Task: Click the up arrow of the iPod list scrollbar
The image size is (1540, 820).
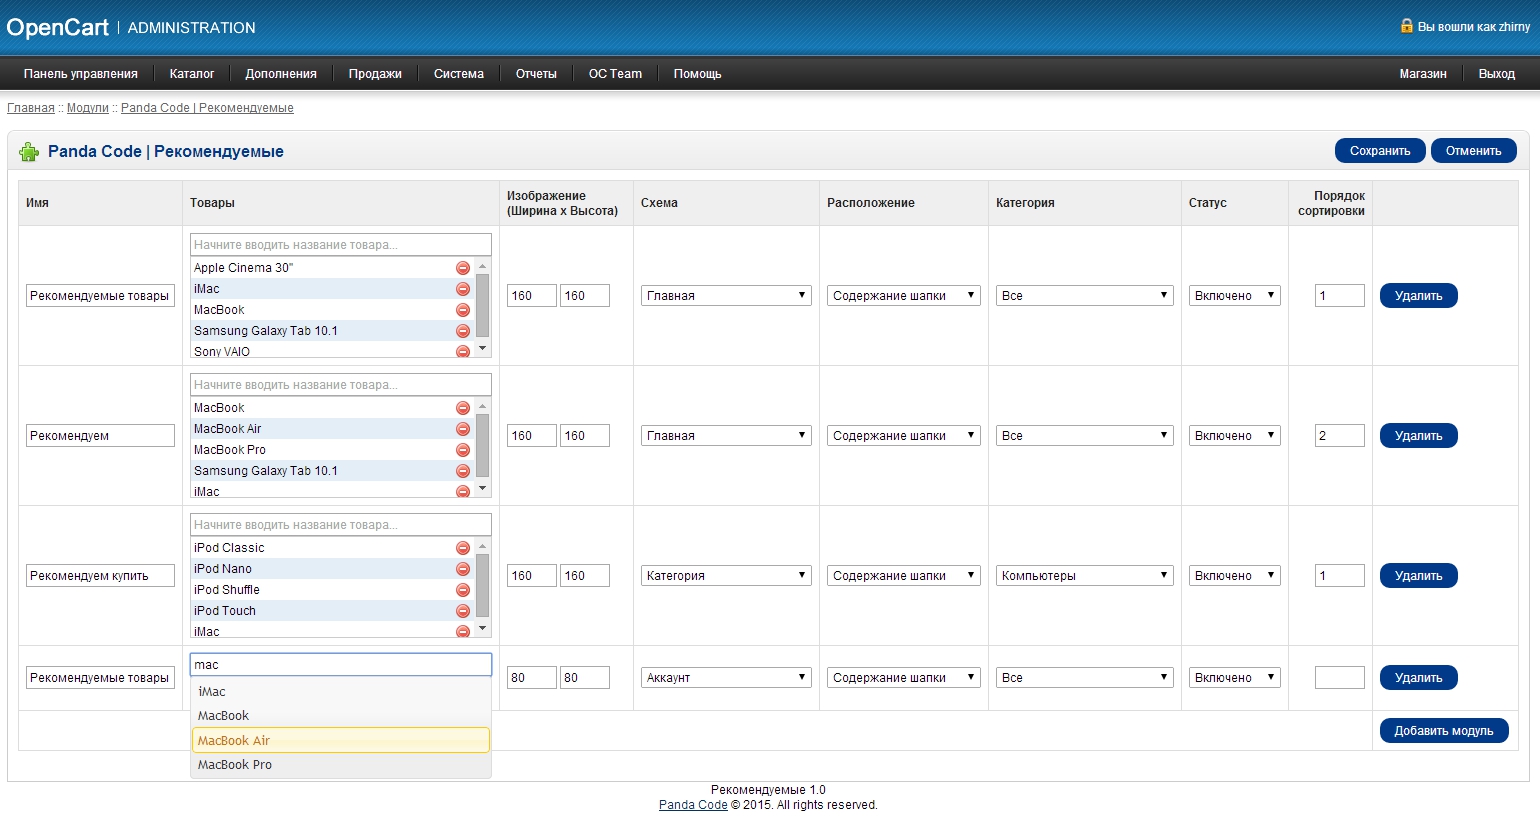Action: (x=483, y=546)
